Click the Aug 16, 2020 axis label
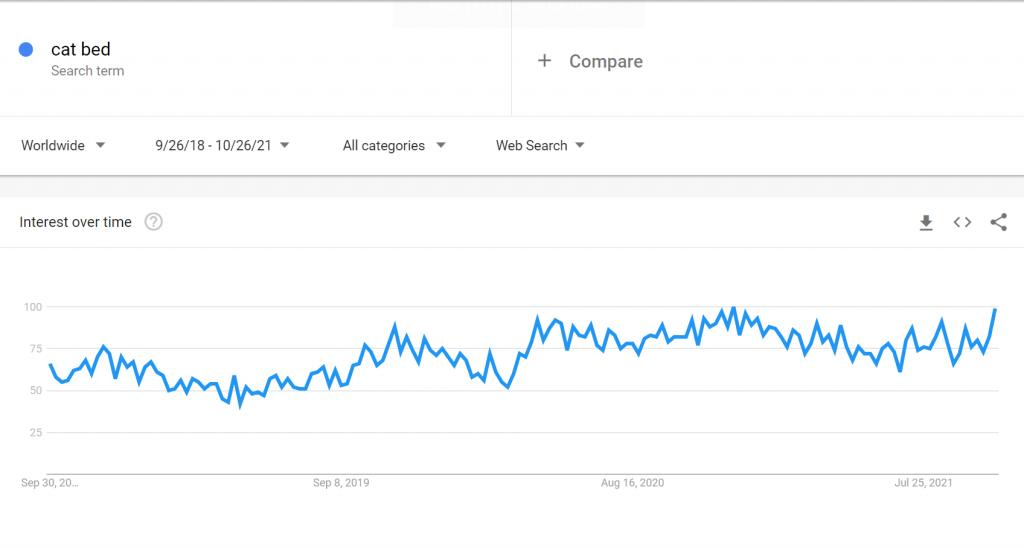This screenshot has width=1024, height=548. [x=632, y=483]
